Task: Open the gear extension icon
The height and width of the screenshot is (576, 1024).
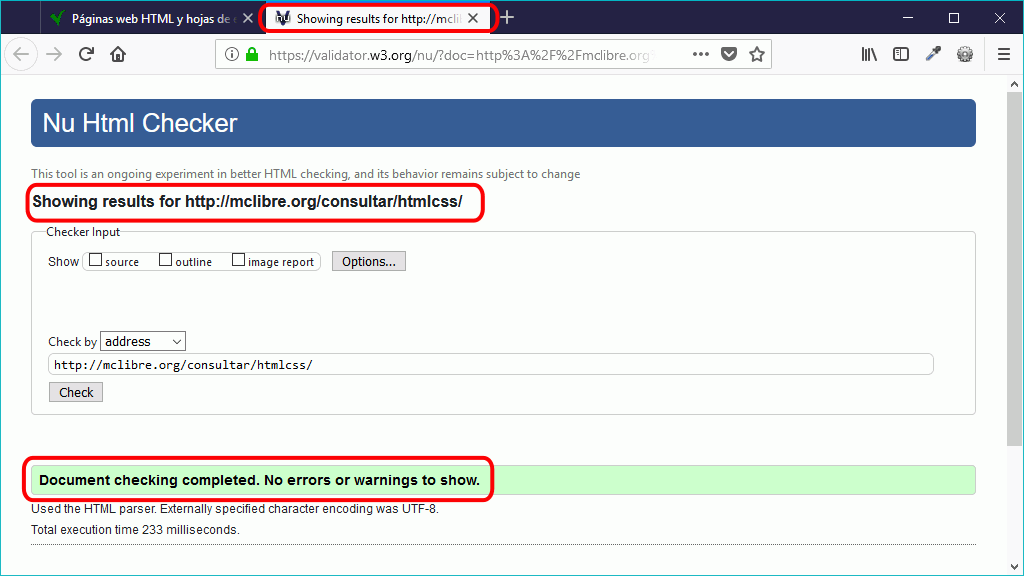Action: (965, 54)
